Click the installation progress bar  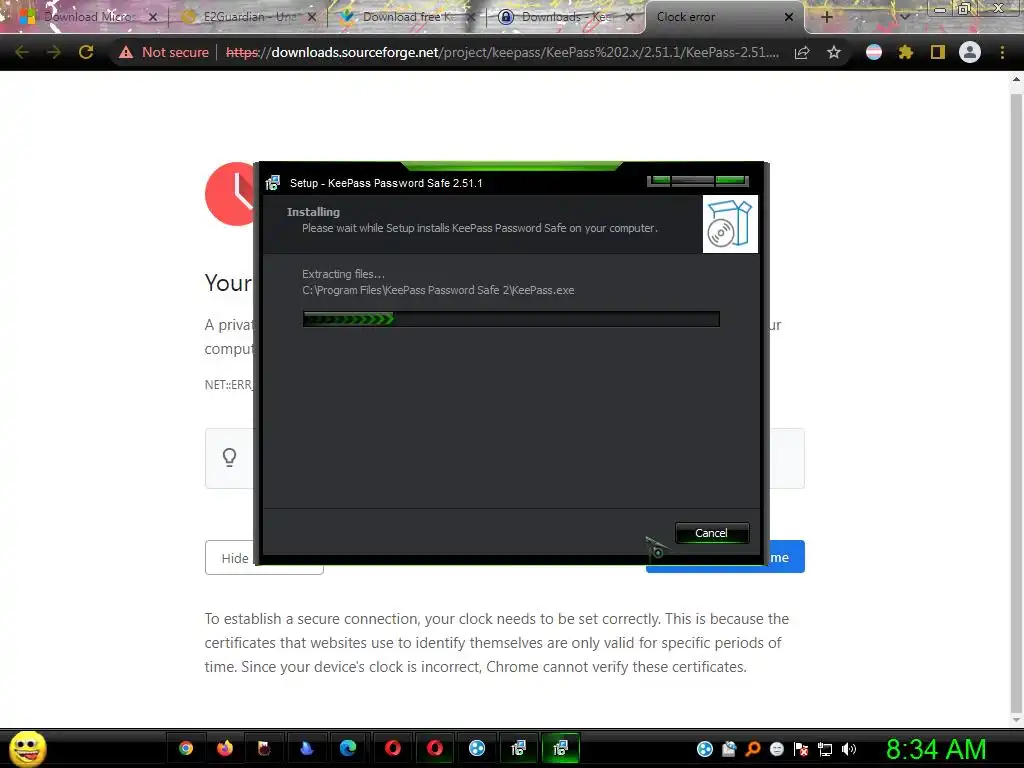point(511,319)
